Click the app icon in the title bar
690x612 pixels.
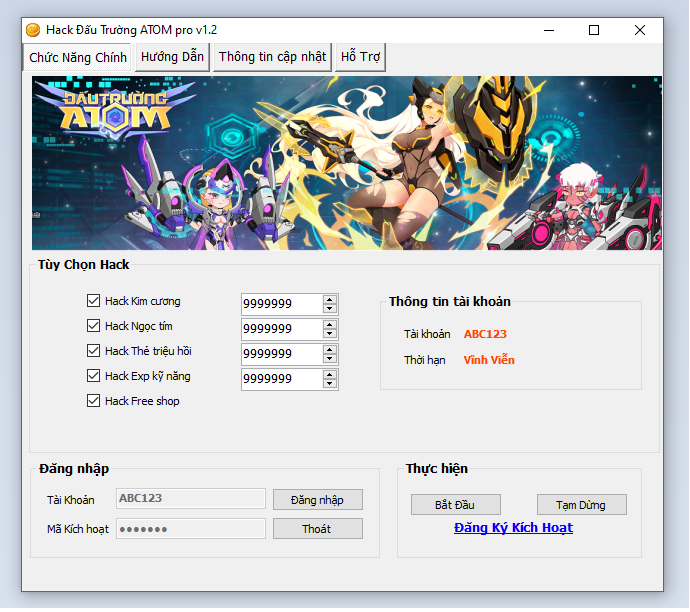coord(33,30)
